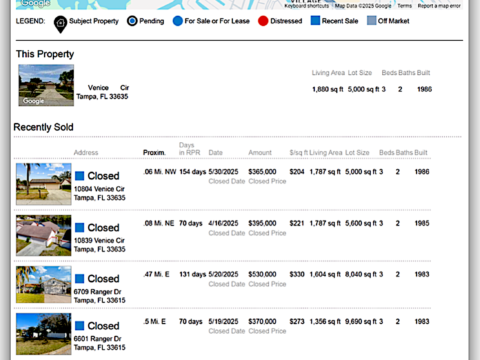
Task: Click the Amount column header
Action: click(260, 152)
